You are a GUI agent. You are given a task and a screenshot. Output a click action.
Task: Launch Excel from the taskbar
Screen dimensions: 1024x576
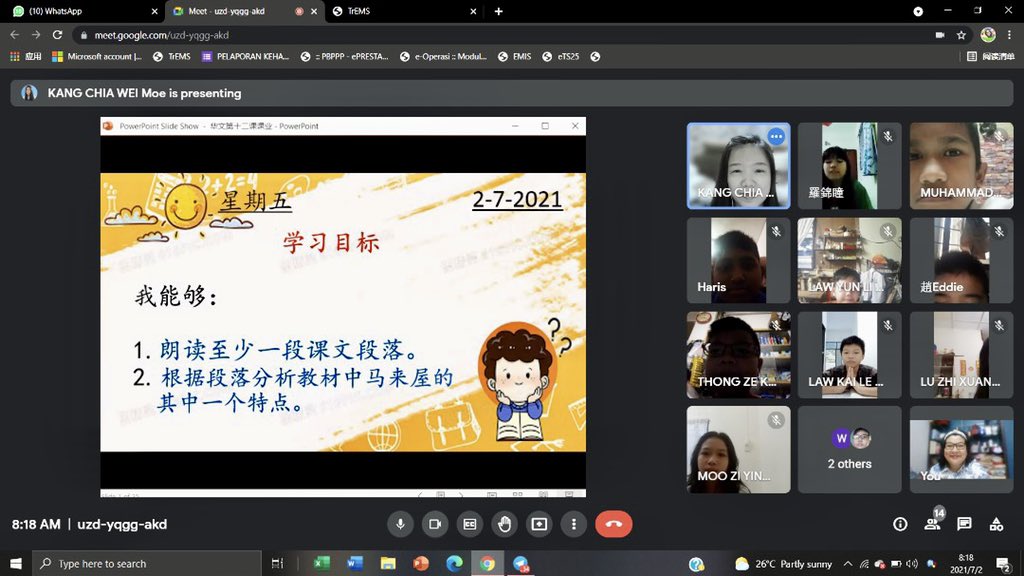click(321, 563)
